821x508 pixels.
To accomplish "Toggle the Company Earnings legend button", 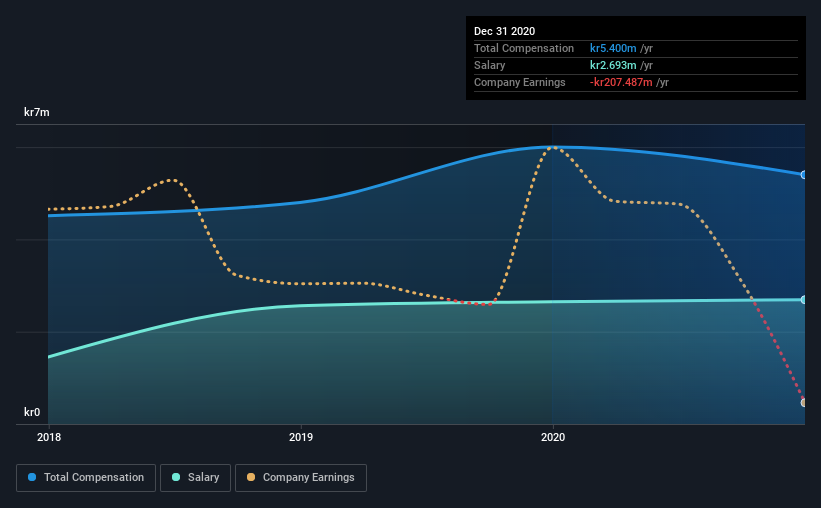I will (301, 478).
